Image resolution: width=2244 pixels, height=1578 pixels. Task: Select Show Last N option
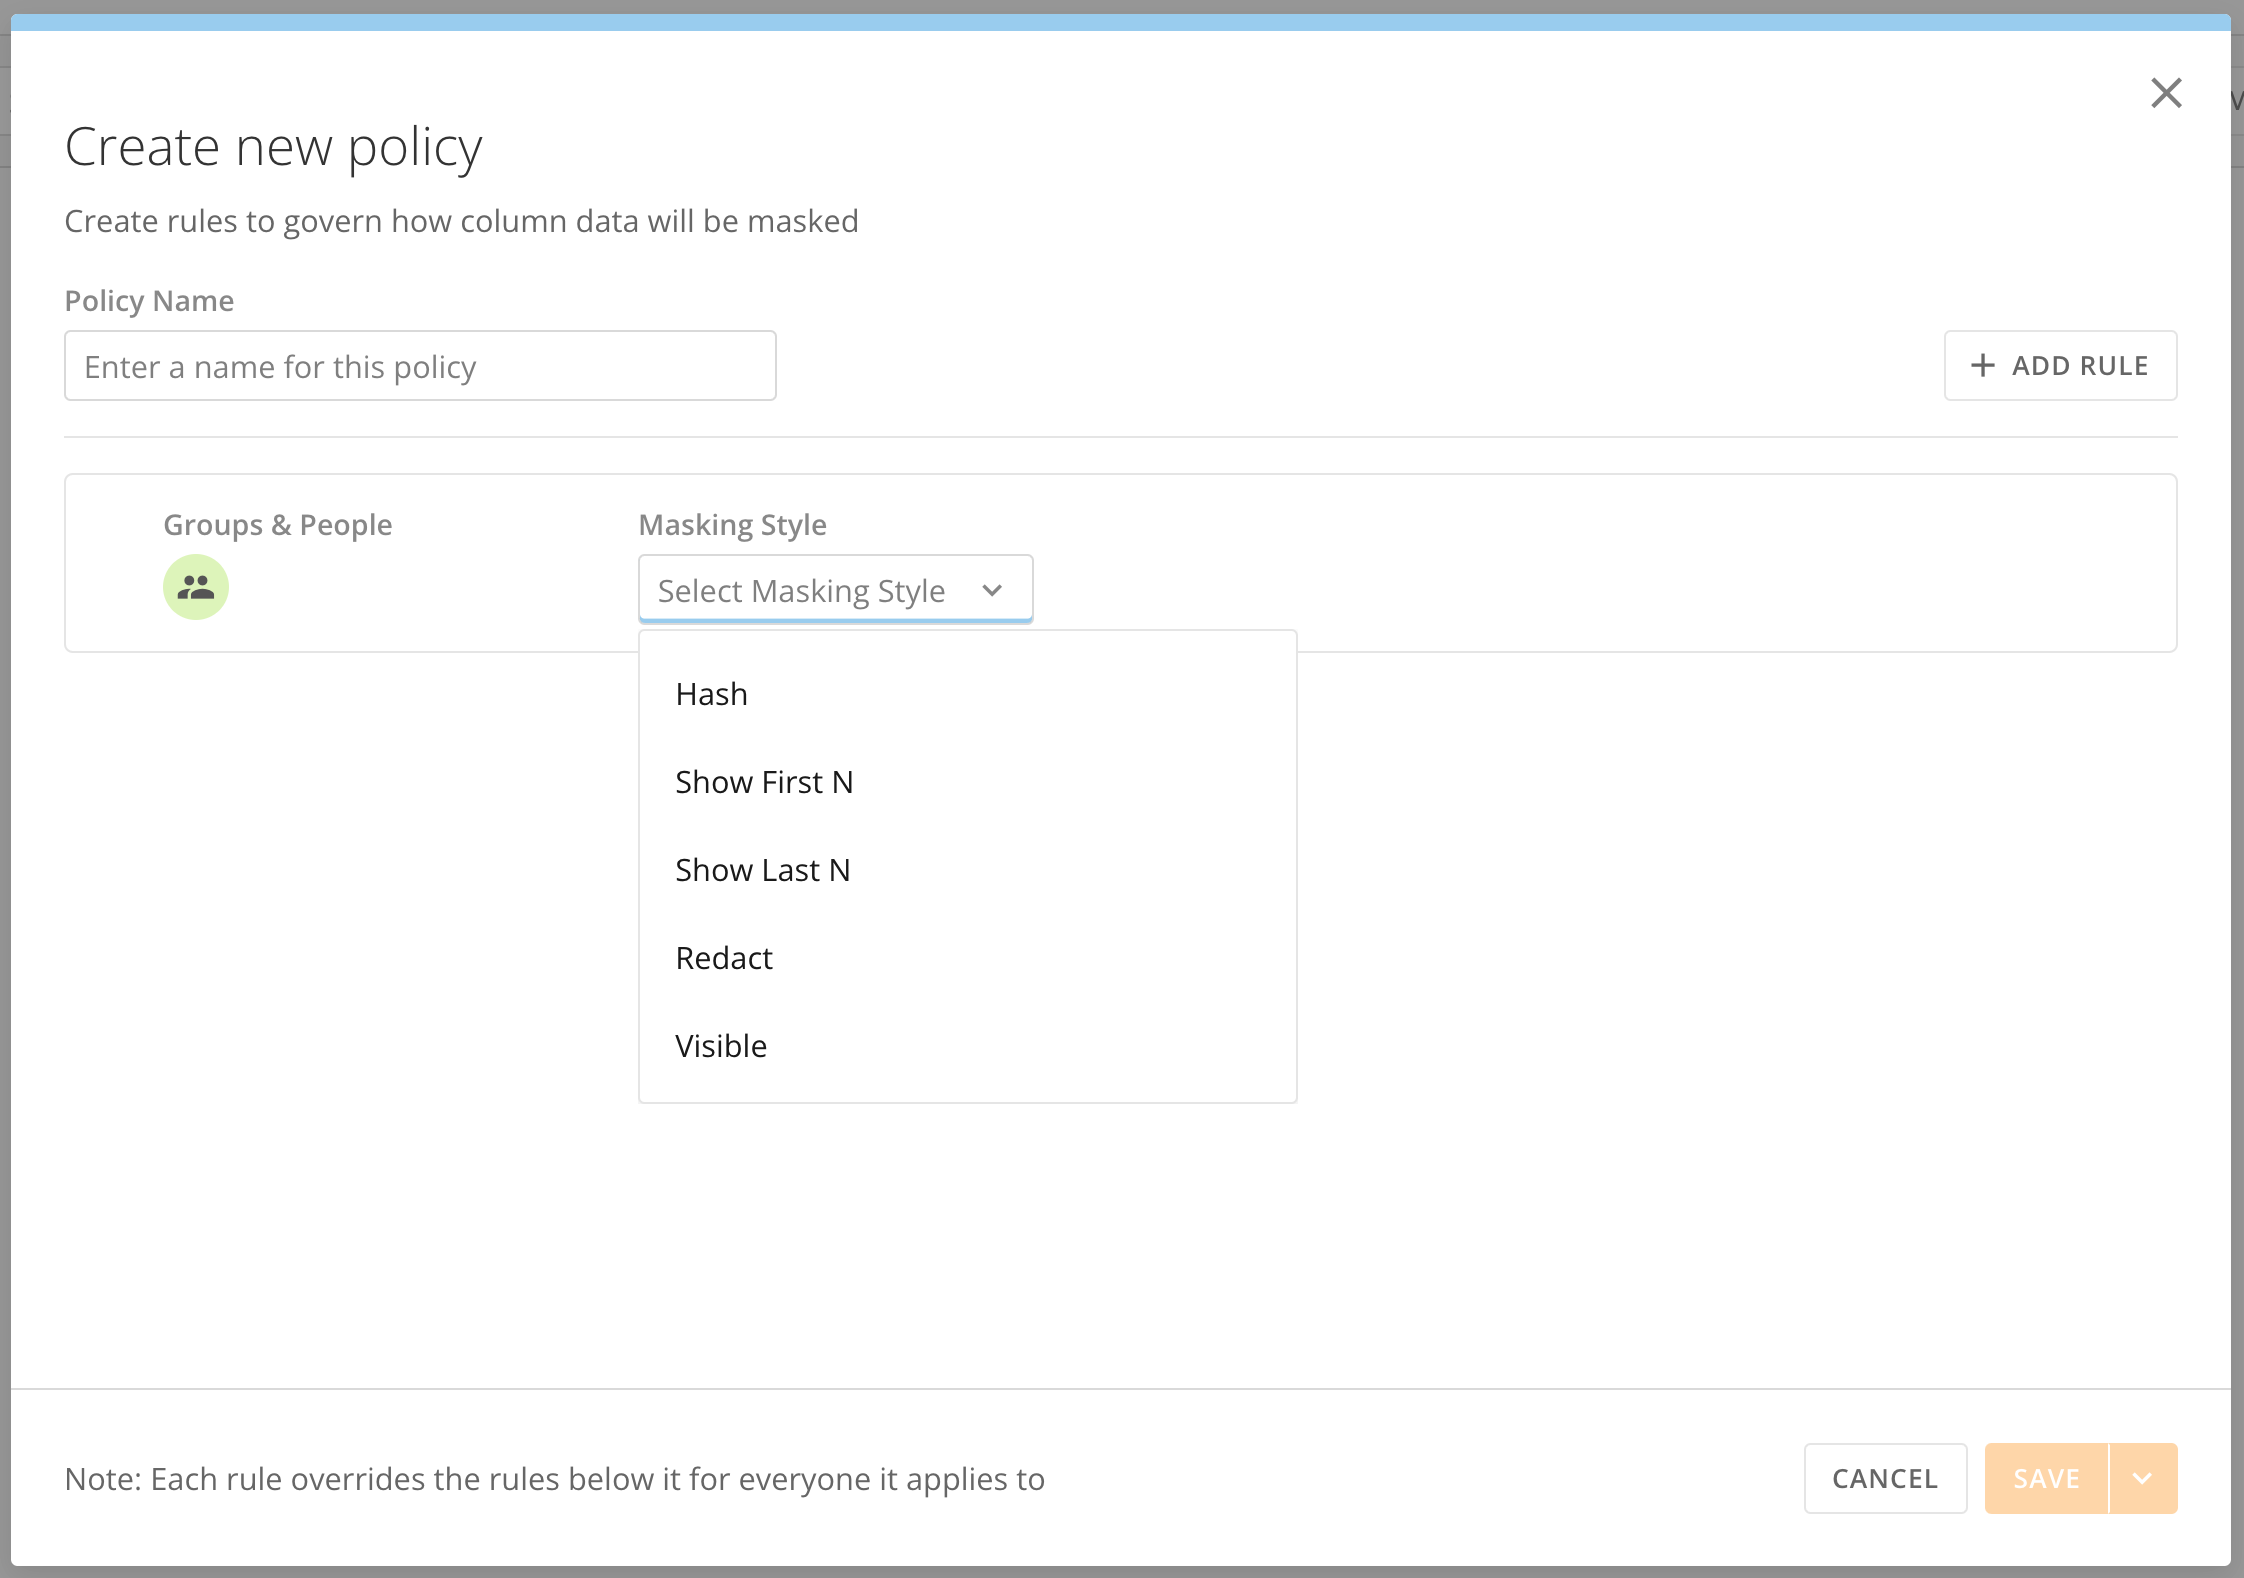[762, 870]
